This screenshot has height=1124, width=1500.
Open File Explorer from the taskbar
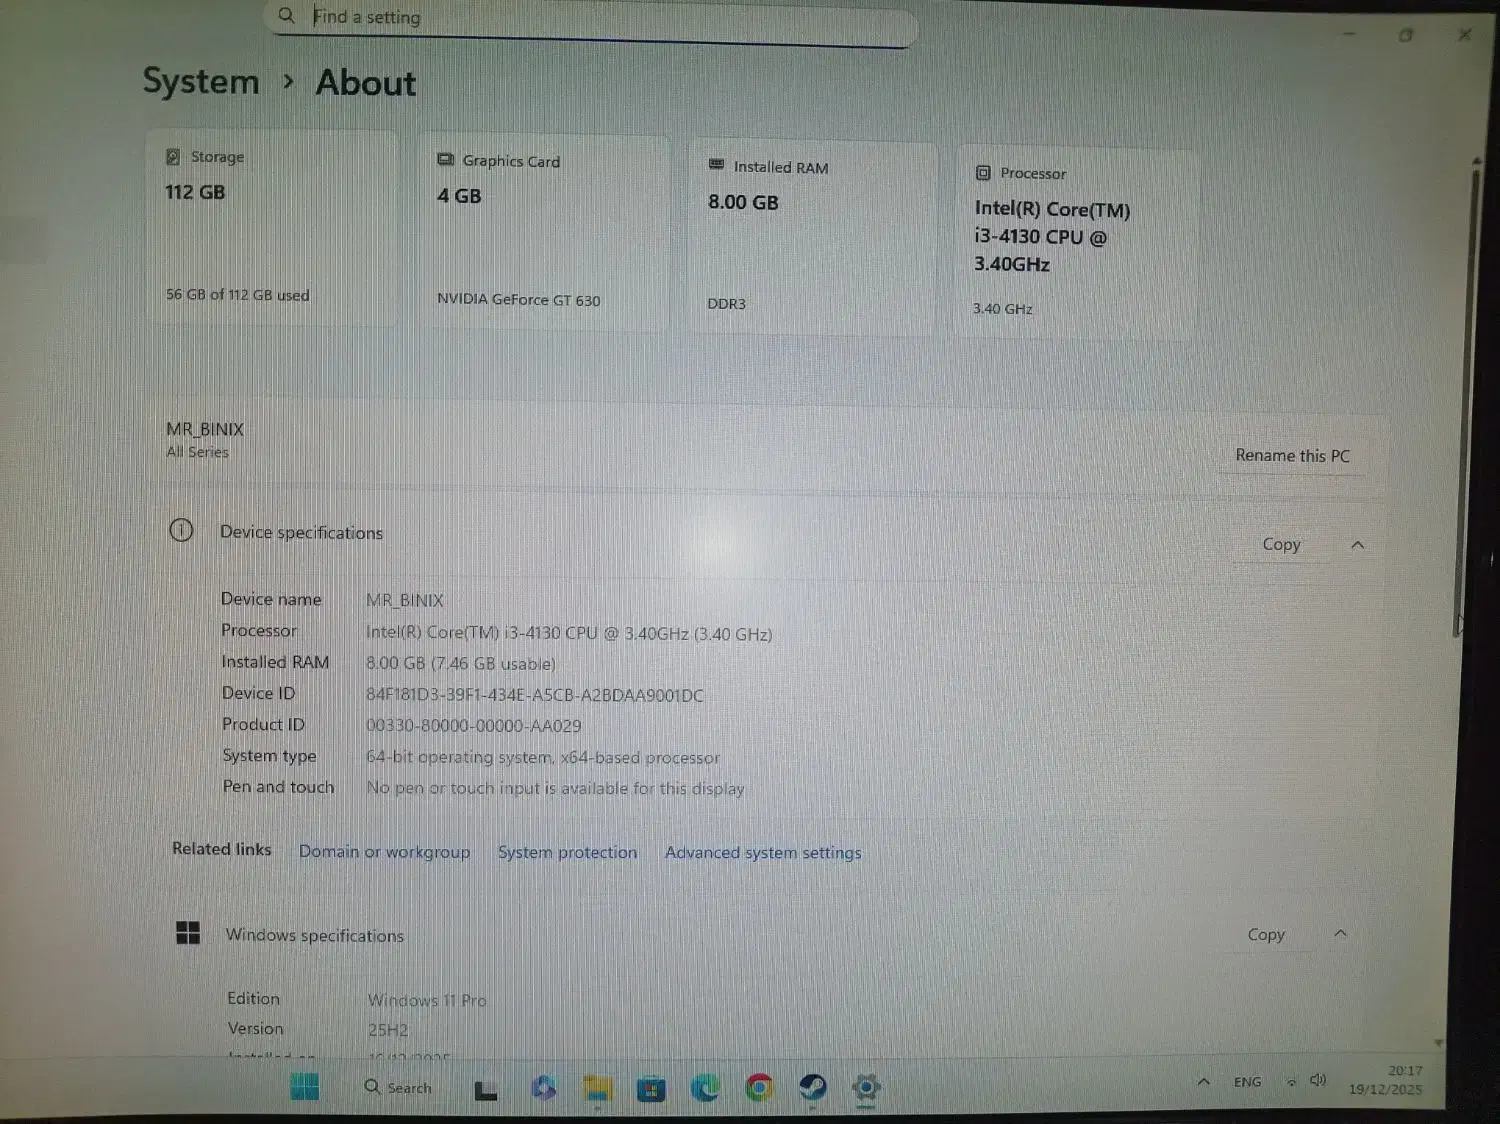pos(597,1088)
